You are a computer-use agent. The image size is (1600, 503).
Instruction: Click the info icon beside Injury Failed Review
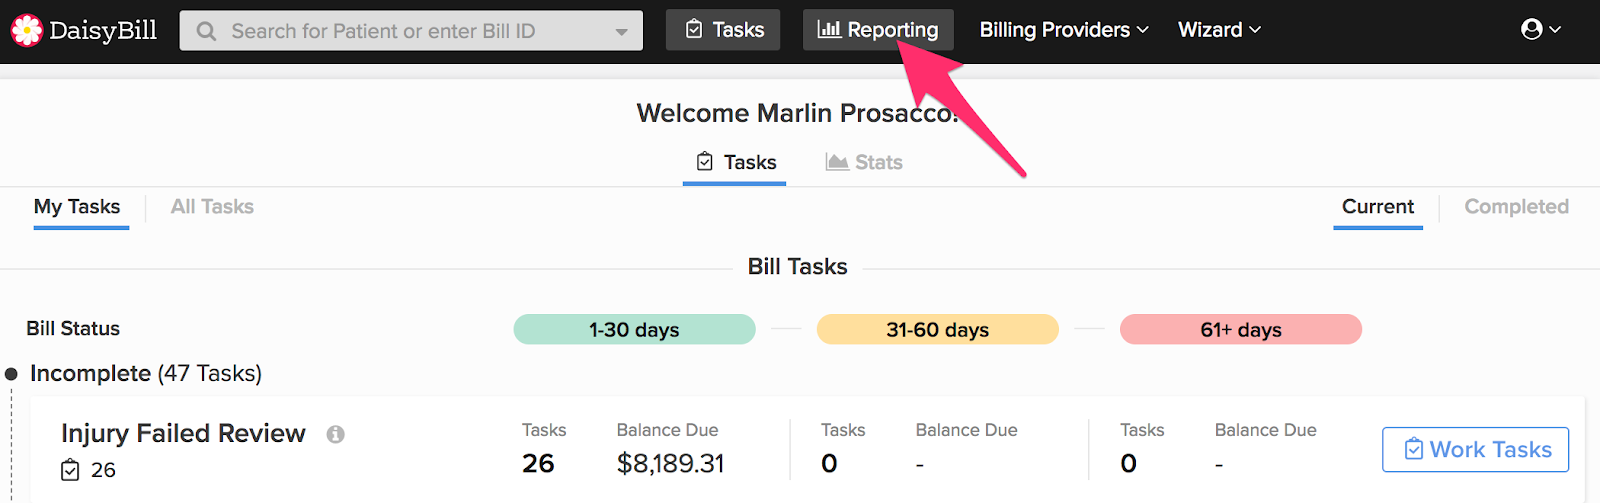[336, 434]
